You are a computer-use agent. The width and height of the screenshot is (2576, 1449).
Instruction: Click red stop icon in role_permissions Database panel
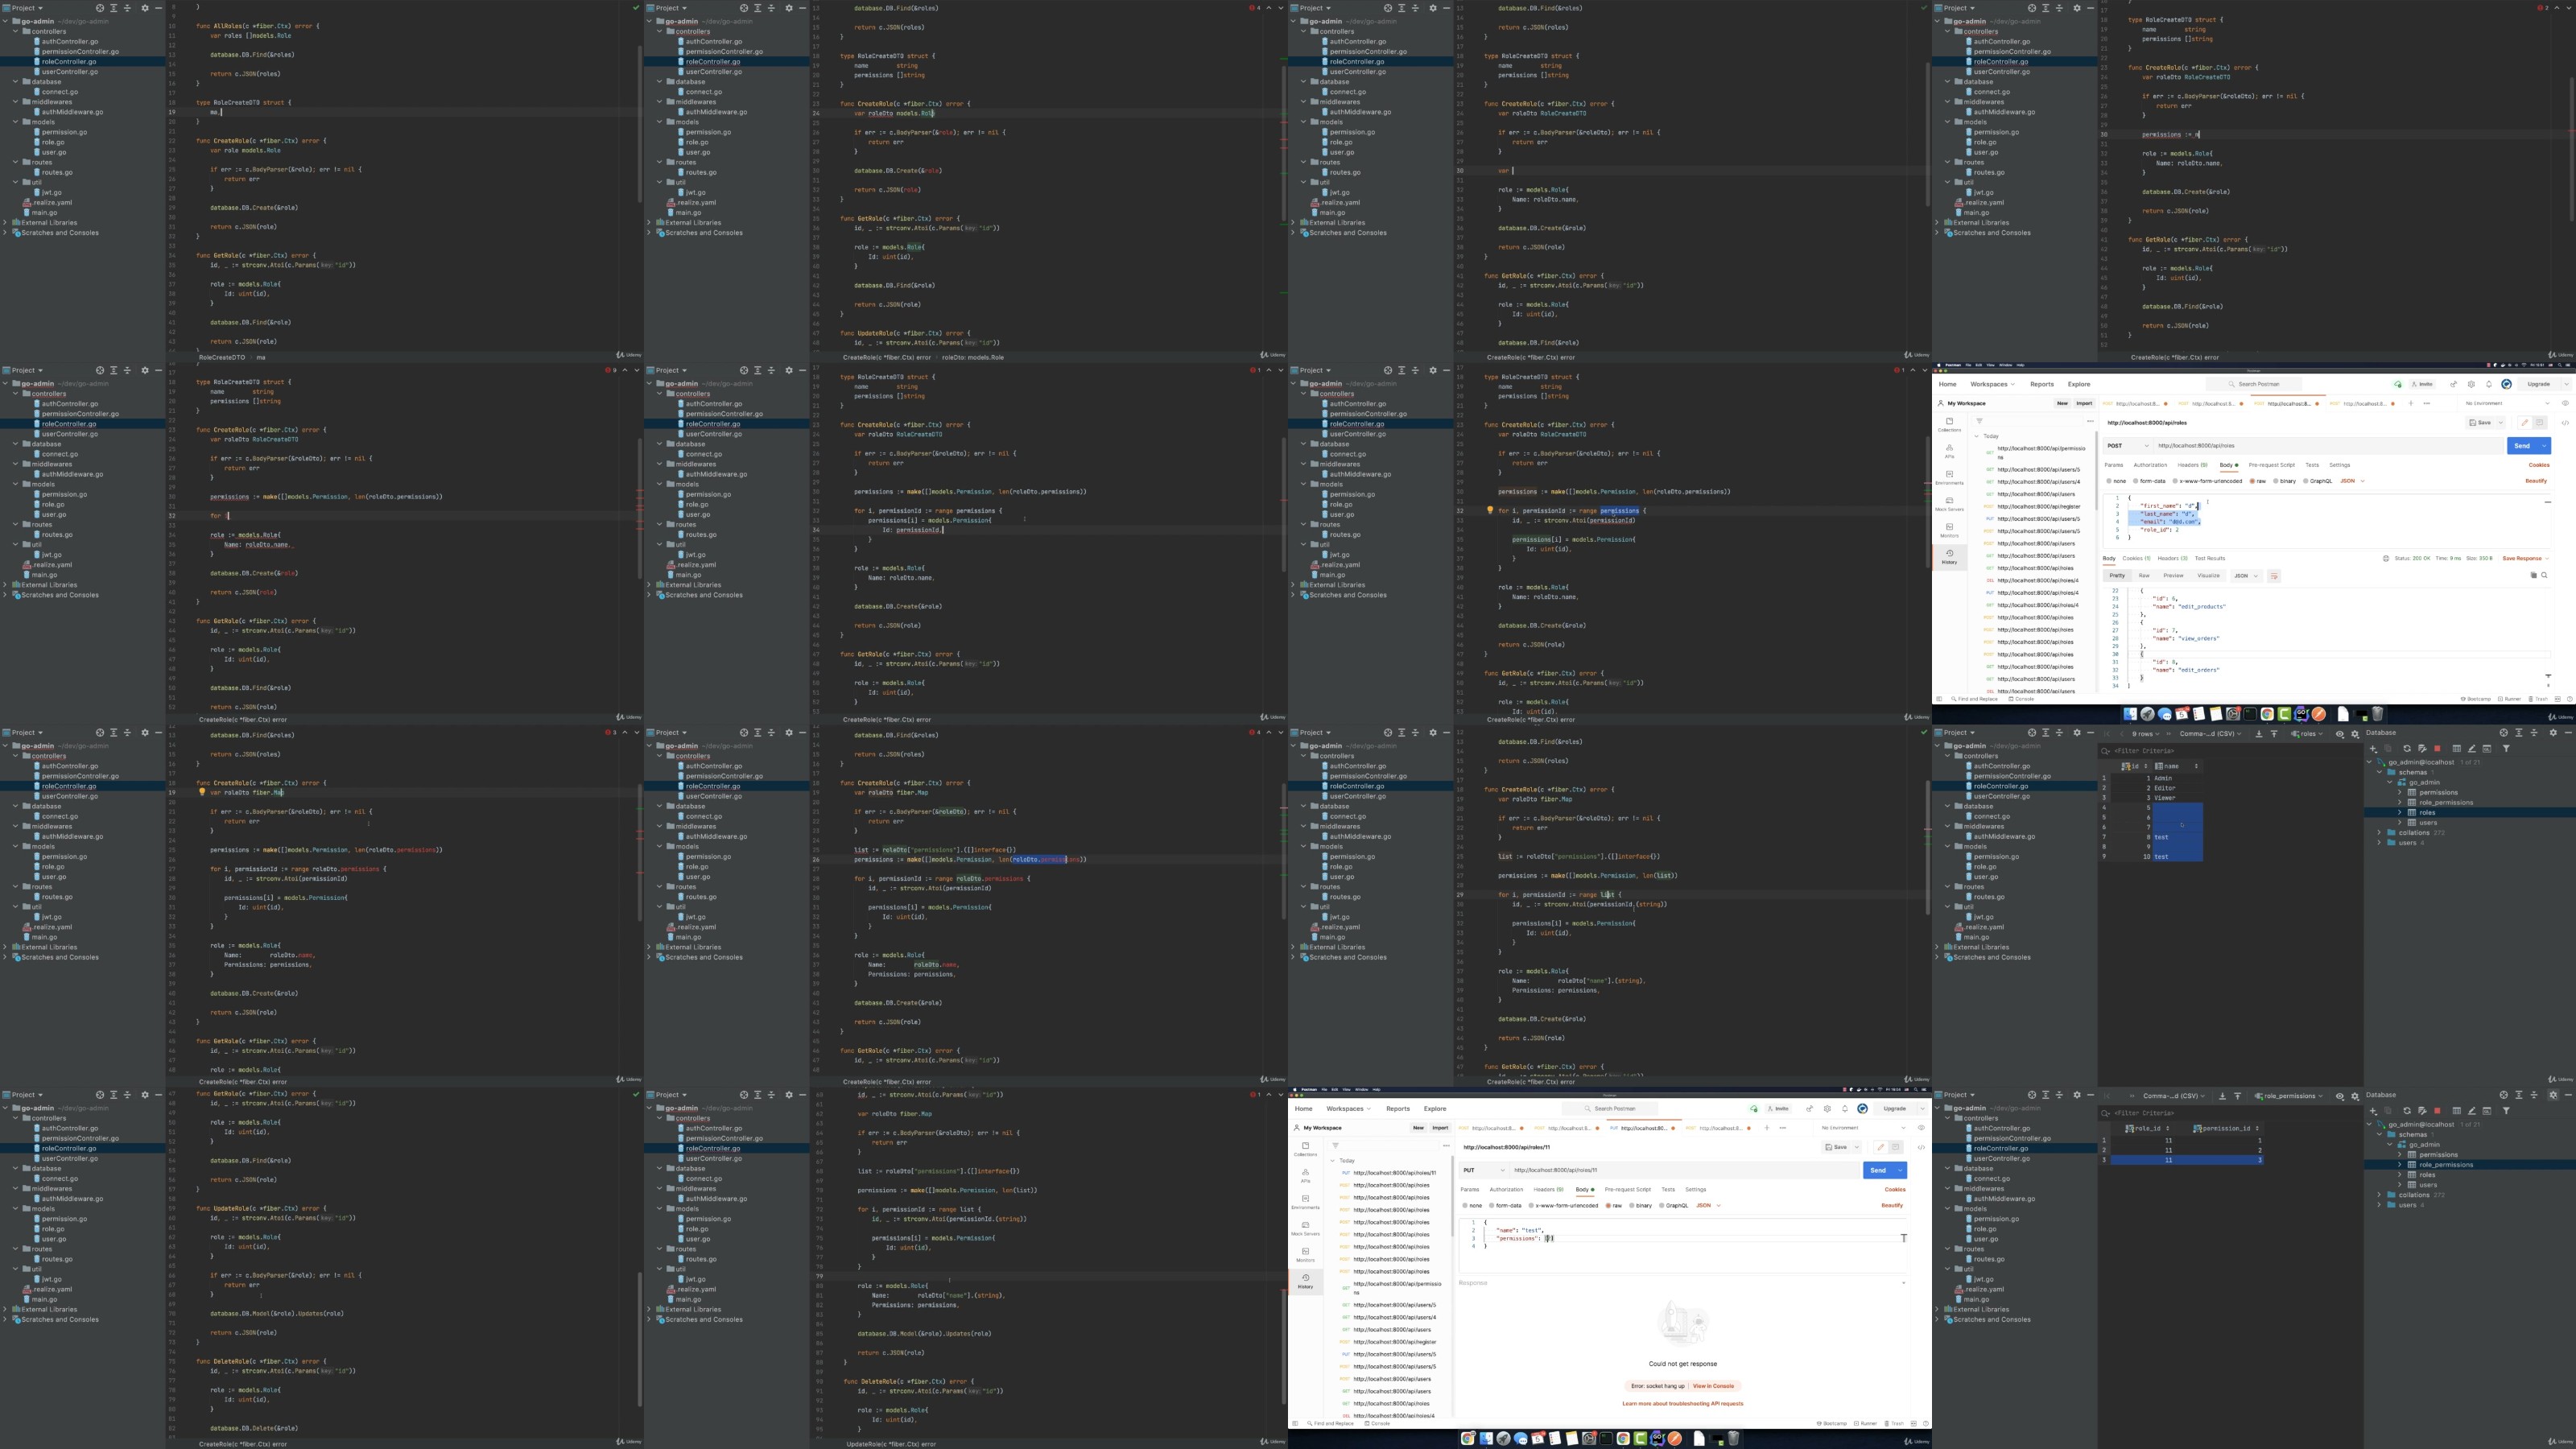(2437, 1110)
